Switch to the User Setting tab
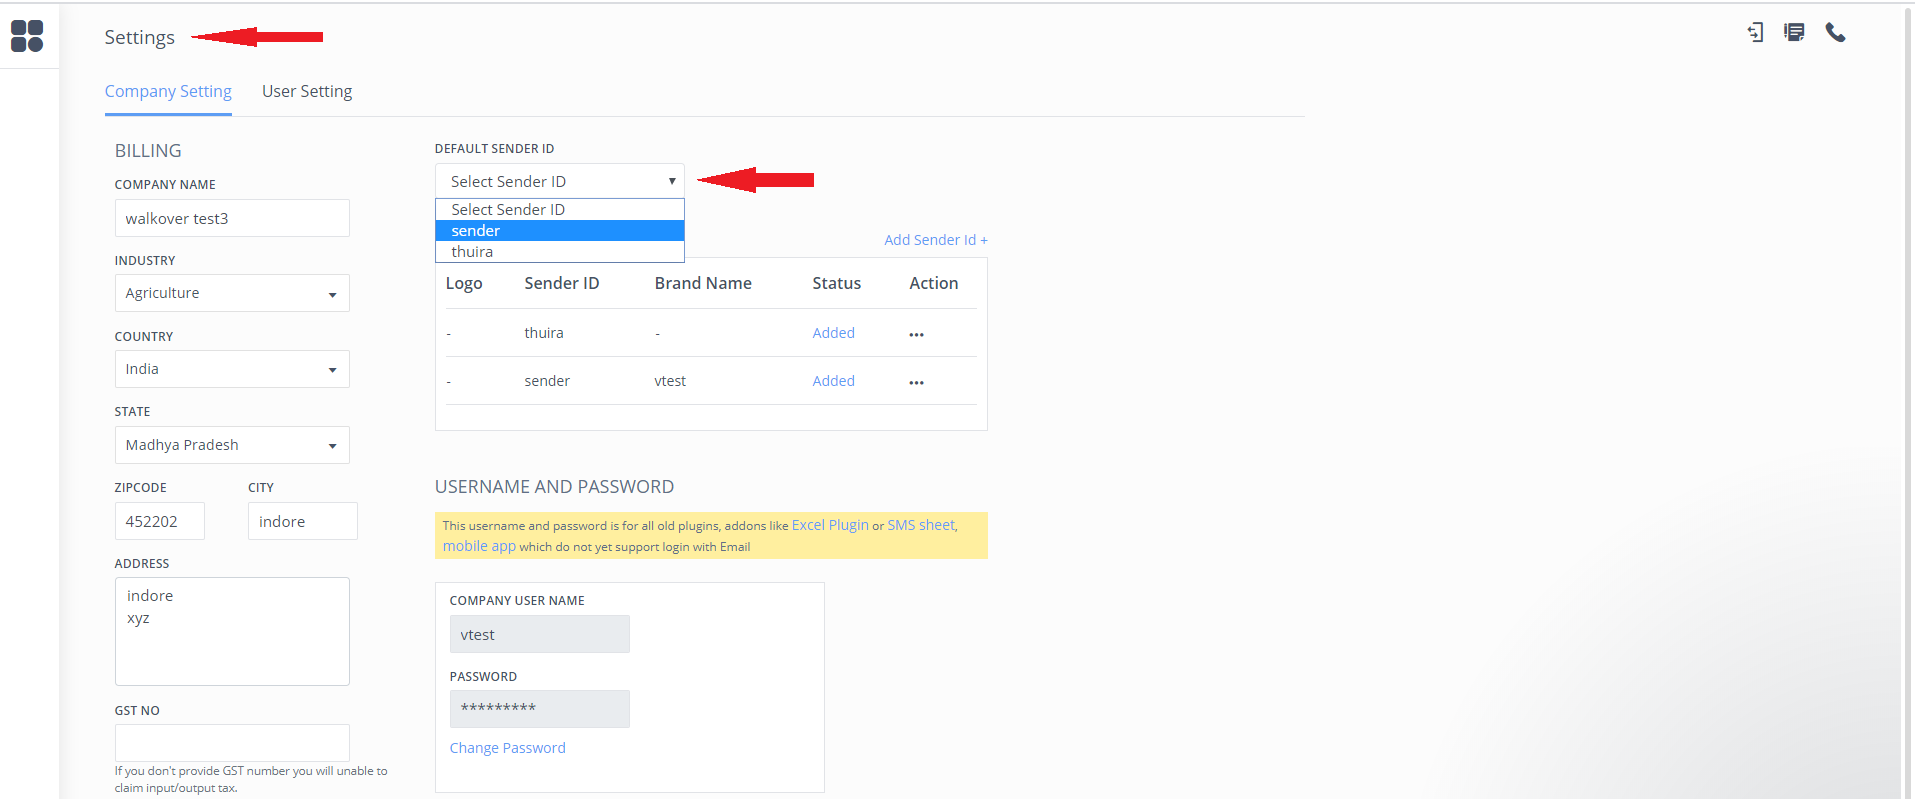This screenshot has height=799, width=1915. coord(306,92)
